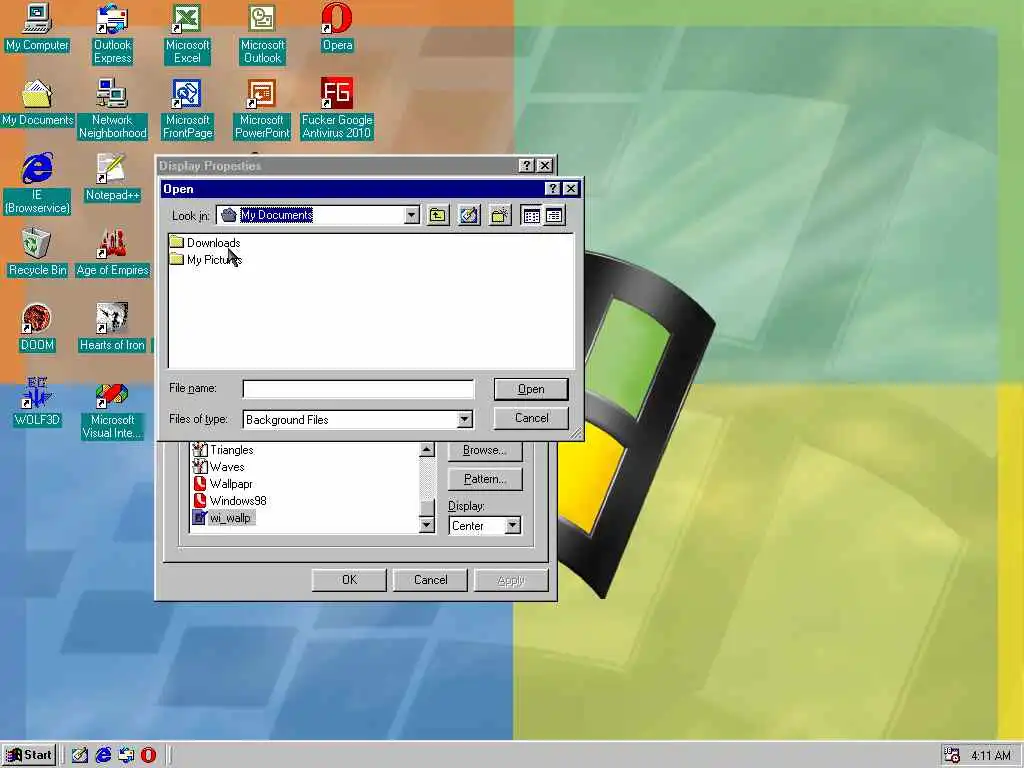Launch Notepad++ desktop shortcut
Screen dimensions: 1024x768
112,178
